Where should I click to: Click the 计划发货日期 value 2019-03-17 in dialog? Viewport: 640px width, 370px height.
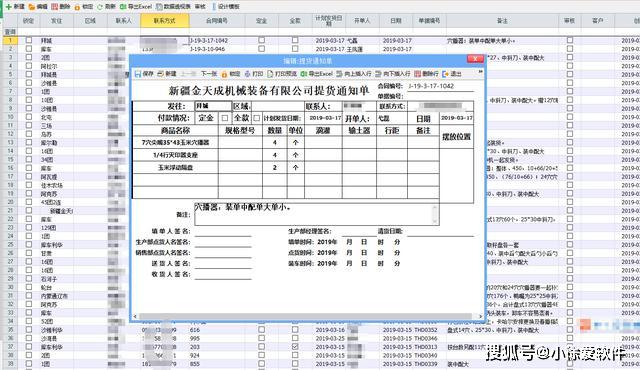click(325, 118)
